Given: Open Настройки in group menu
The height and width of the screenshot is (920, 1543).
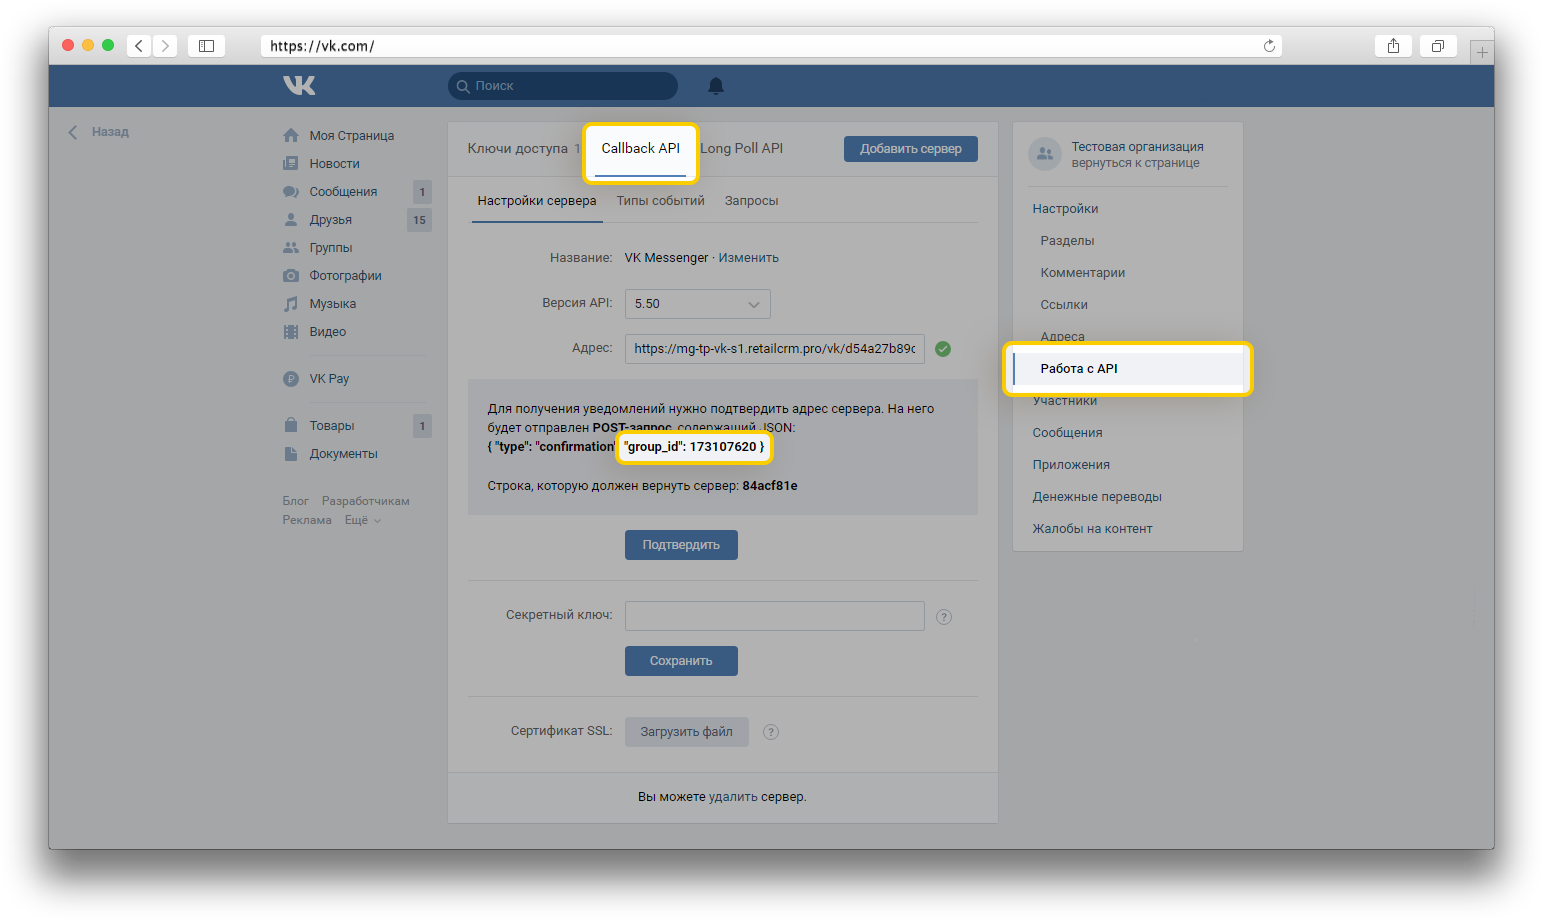Looking at the screenshot, I should [1065, 209].
